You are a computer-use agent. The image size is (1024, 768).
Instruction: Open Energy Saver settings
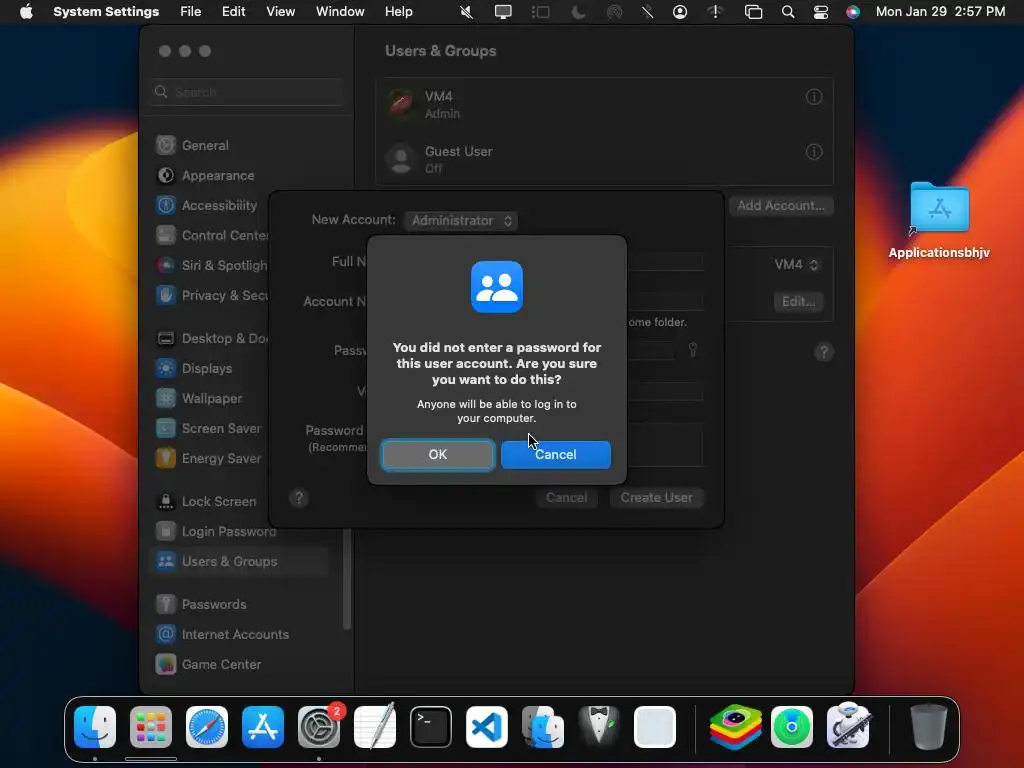click(x=210, y=458)
